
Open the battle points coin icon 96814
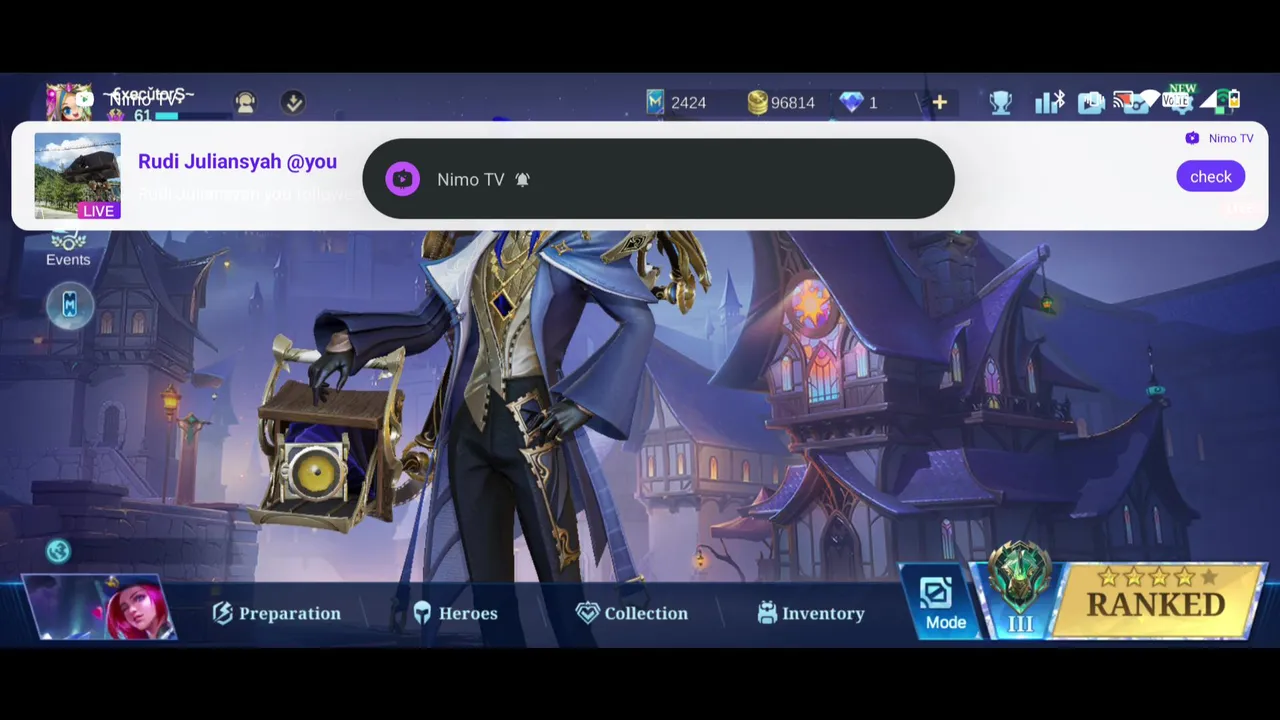click(x=757, y=102)
